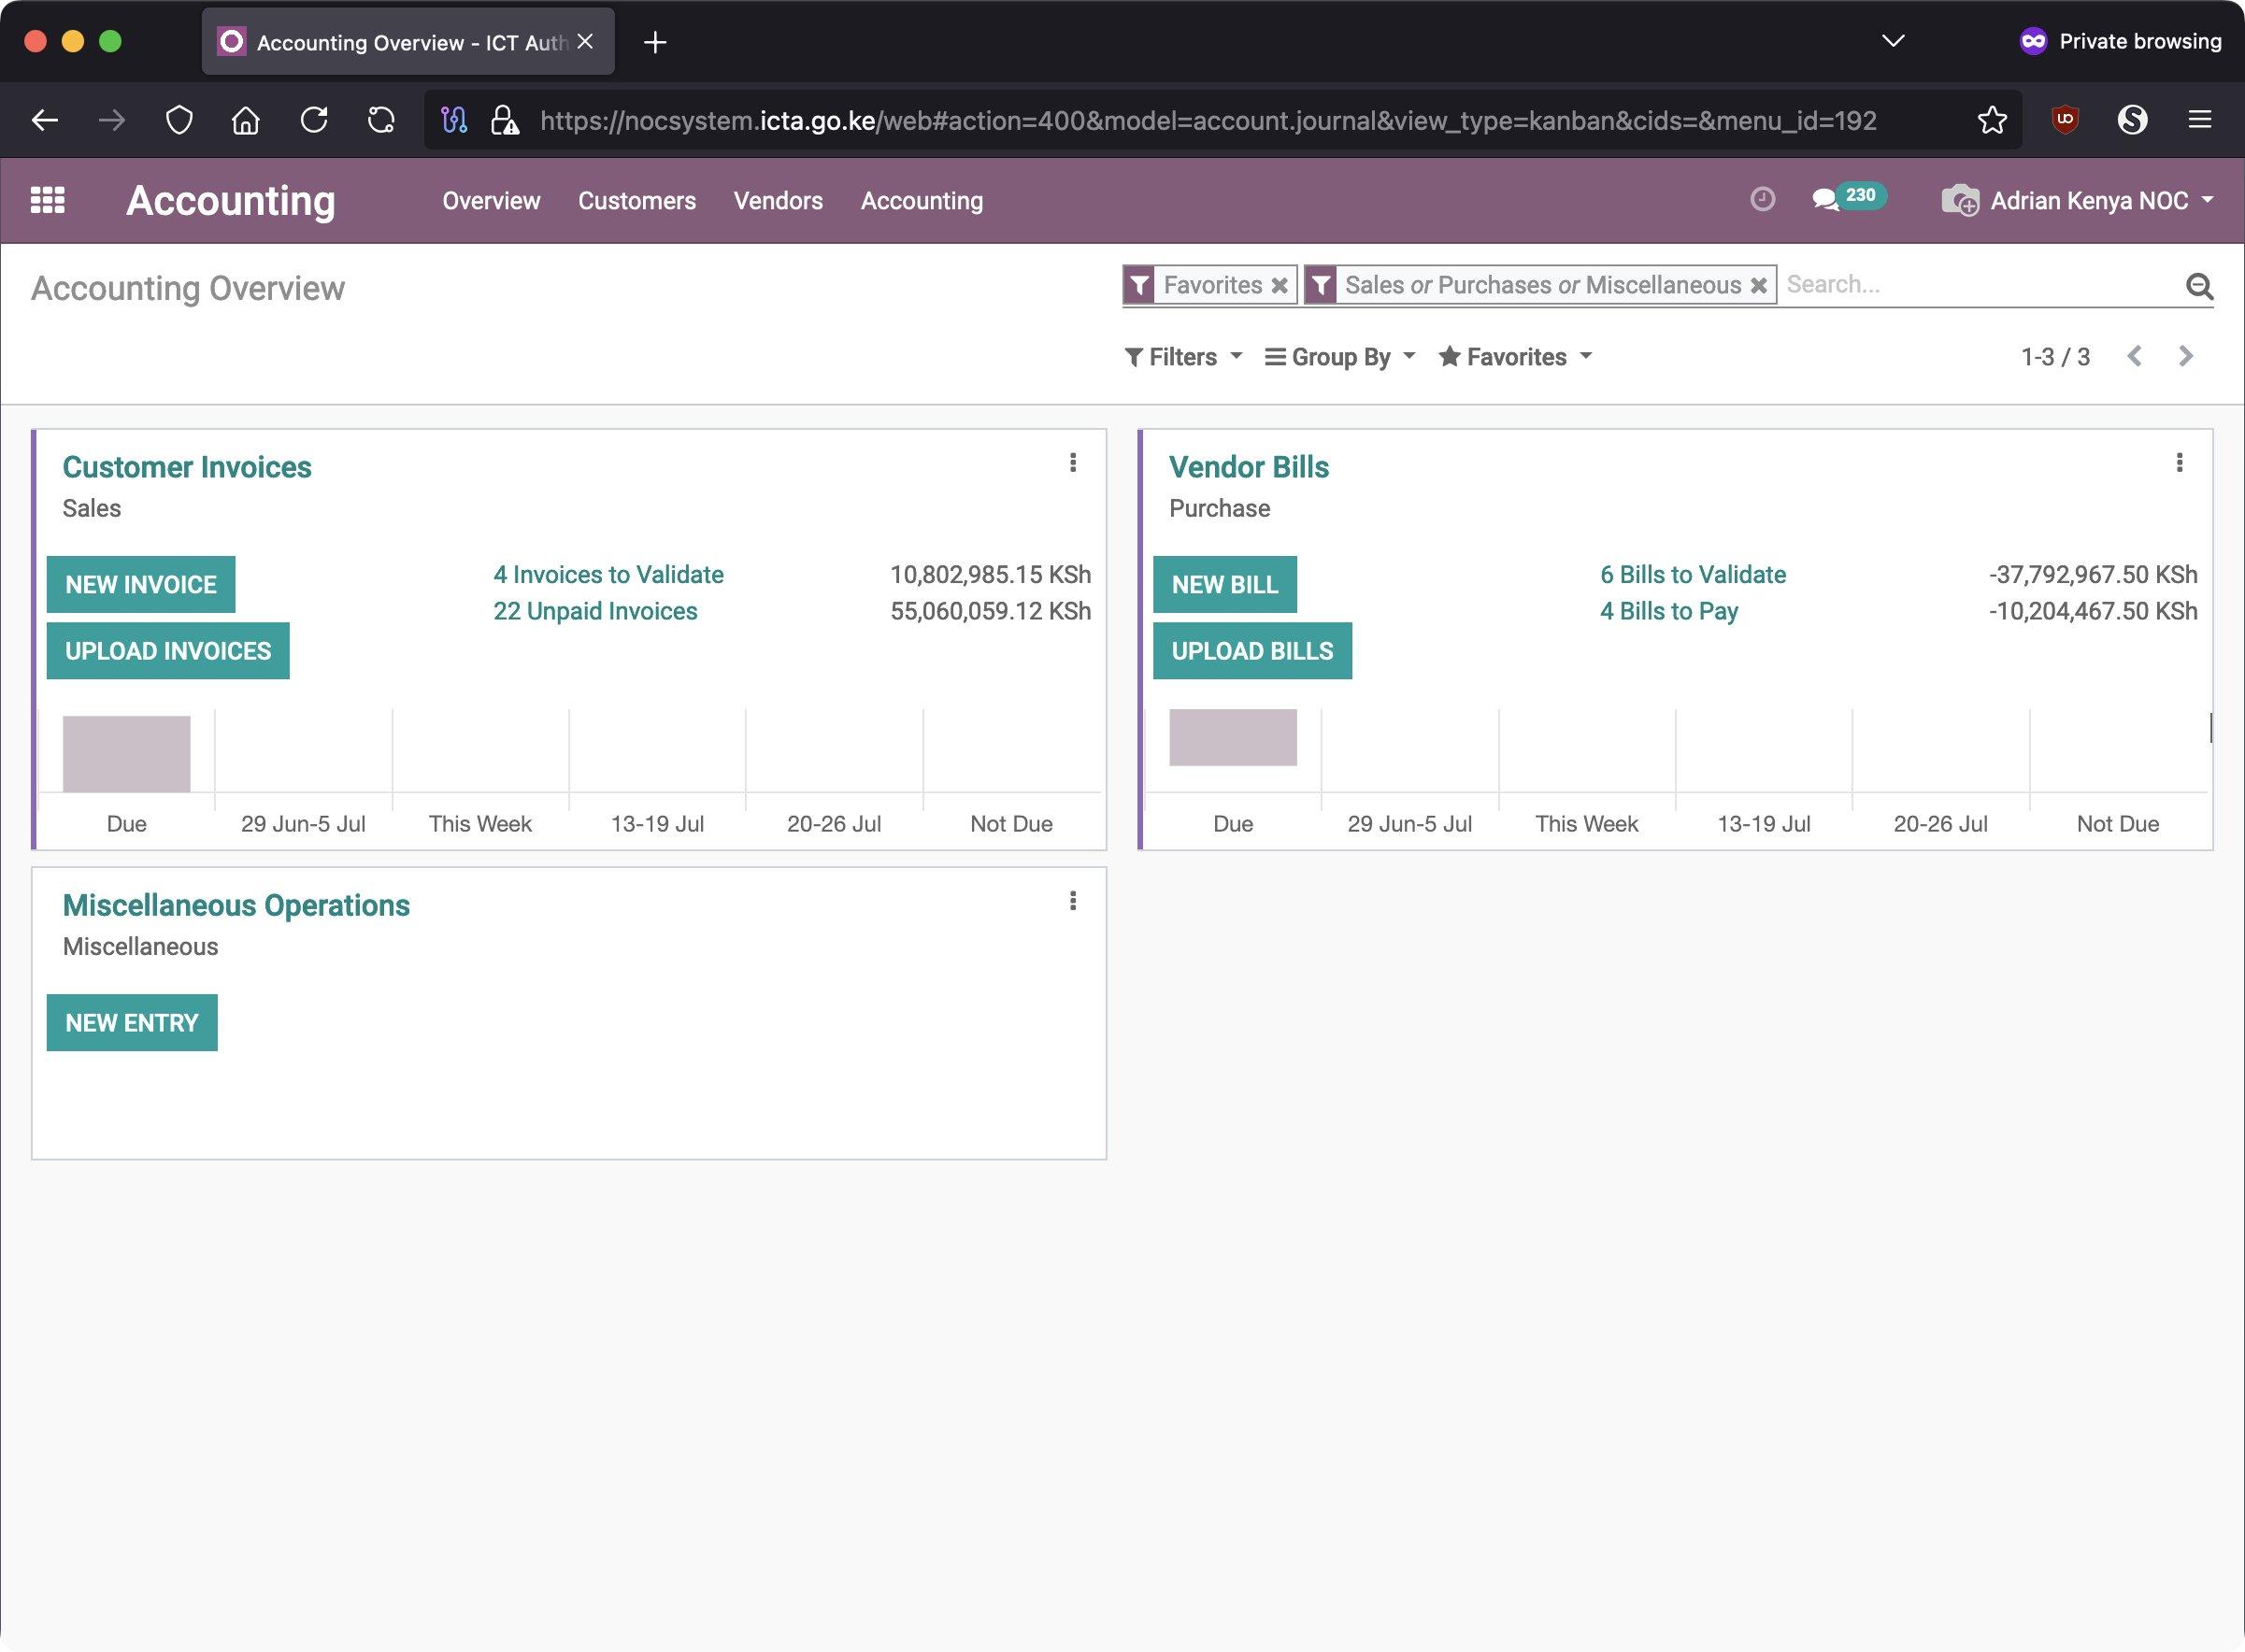
Task: Open the 22 Unpaid Invoices link
Action: (595, 611)
